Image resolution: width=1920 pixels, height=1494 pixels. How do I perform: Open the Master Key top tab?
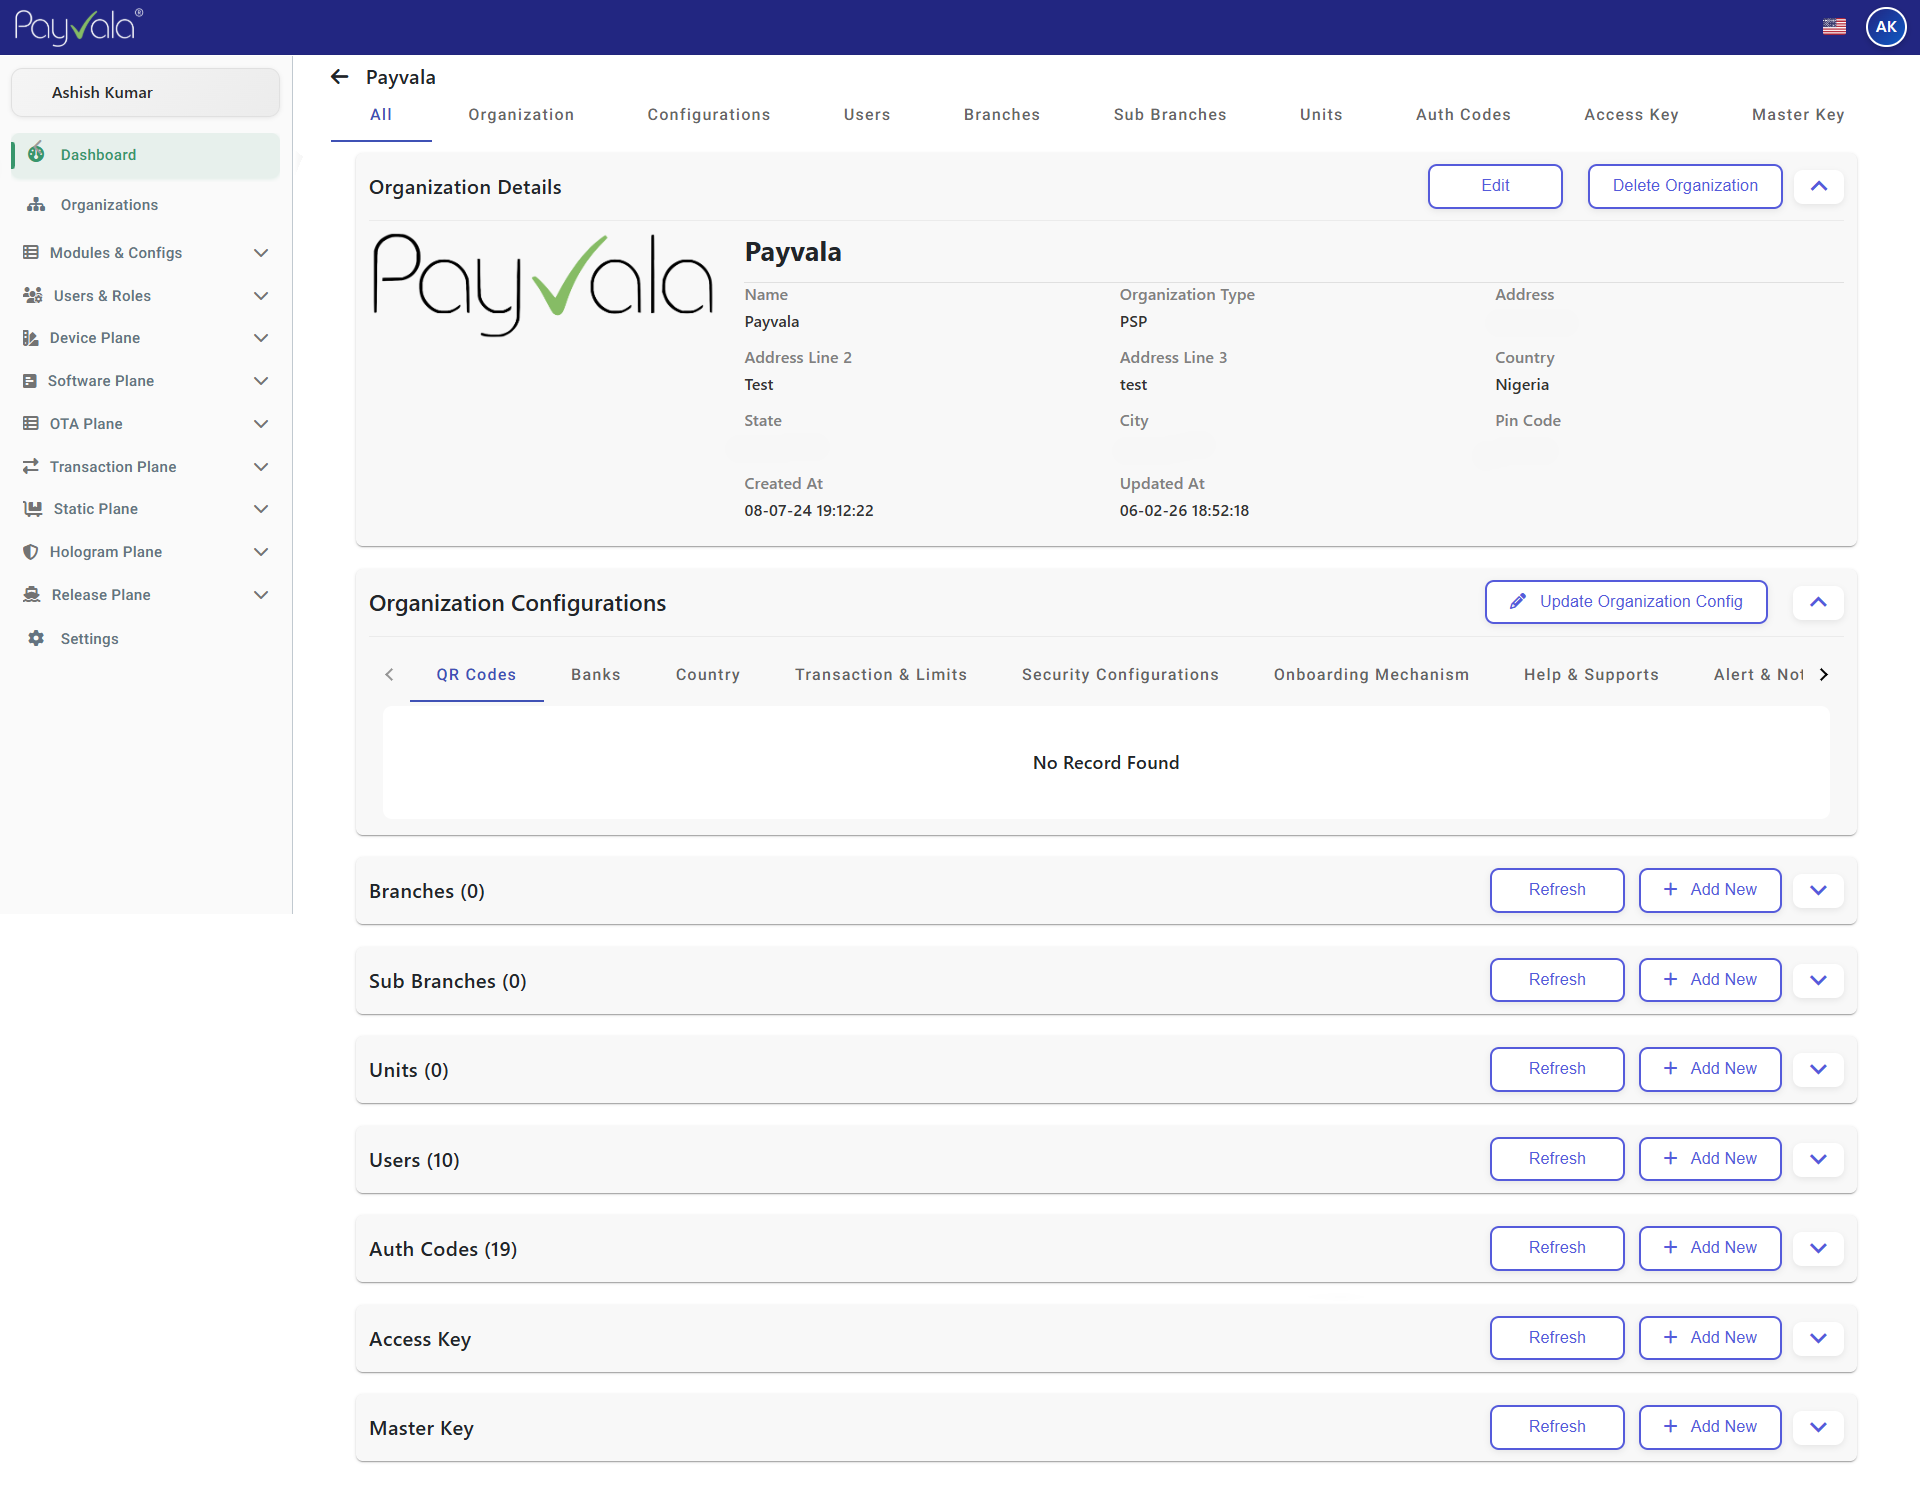point(1798,115)
